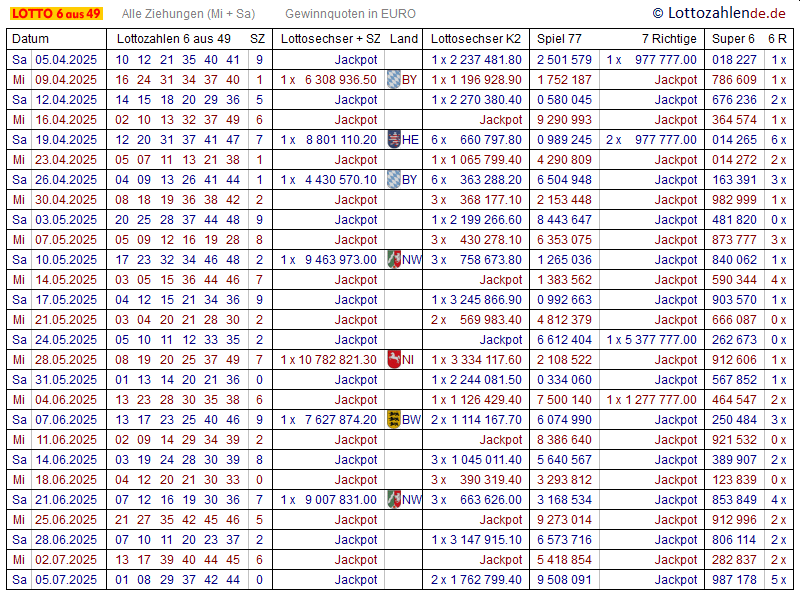The image size is (800, 600).
Task: Click the Bavaria flag in the 26.04.2025 row
Action: (394, 180)
